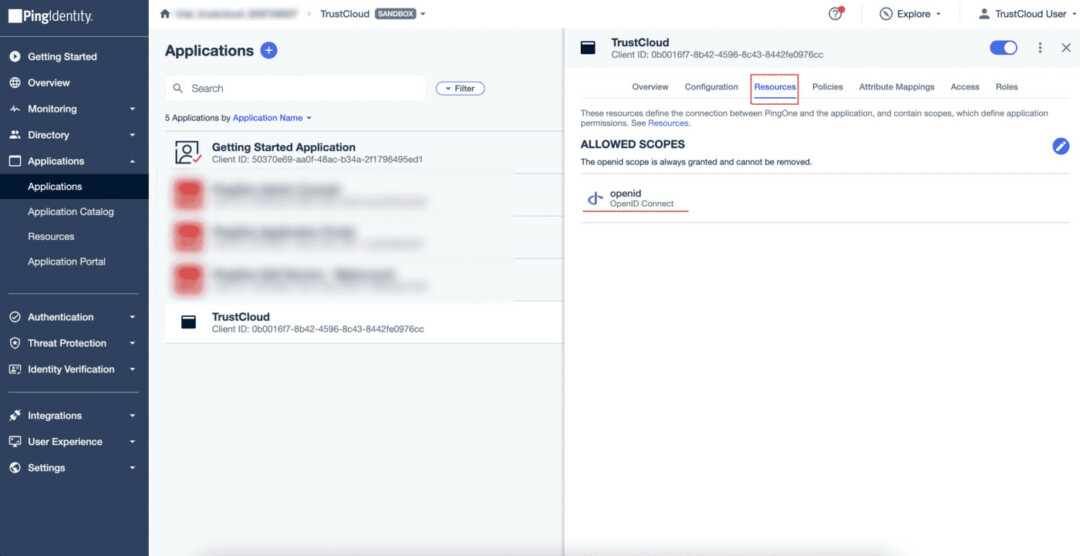Expand the User Experience section
Image resolution: width=1080 pixels, height=556 pixels.
[133, 442]
